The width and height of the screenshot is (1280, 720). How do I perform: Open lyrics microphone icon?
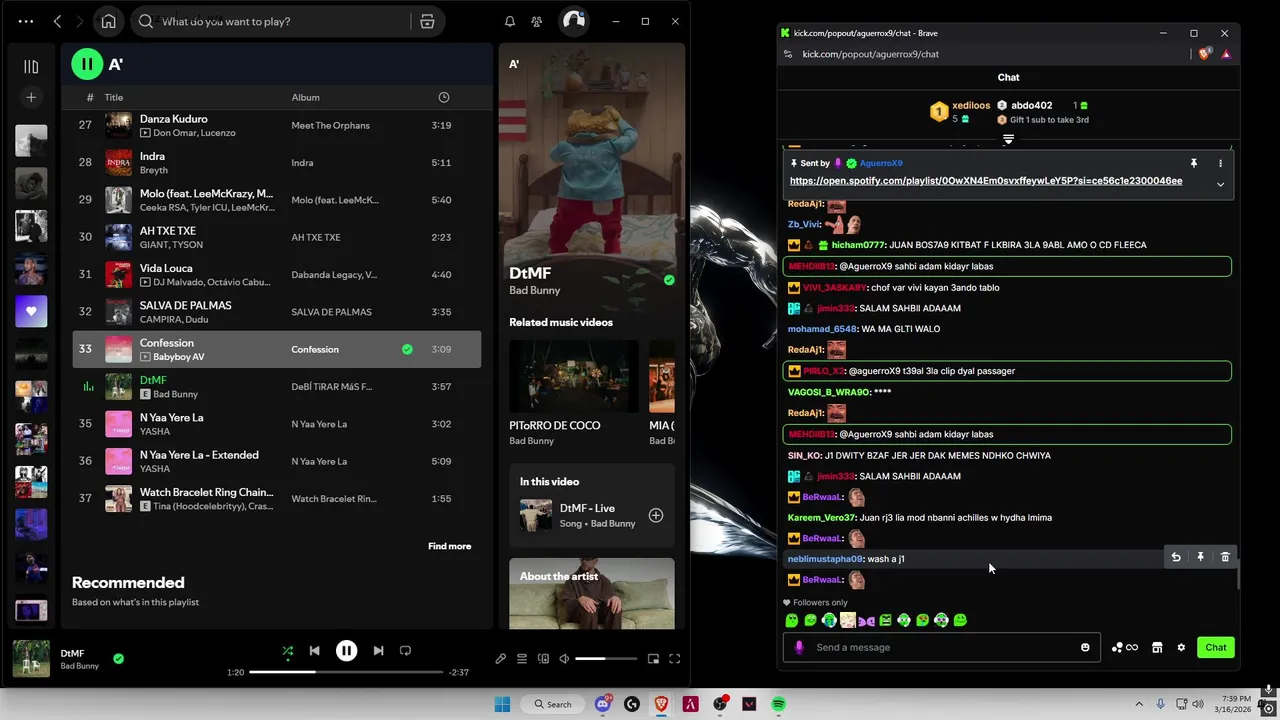500,659
